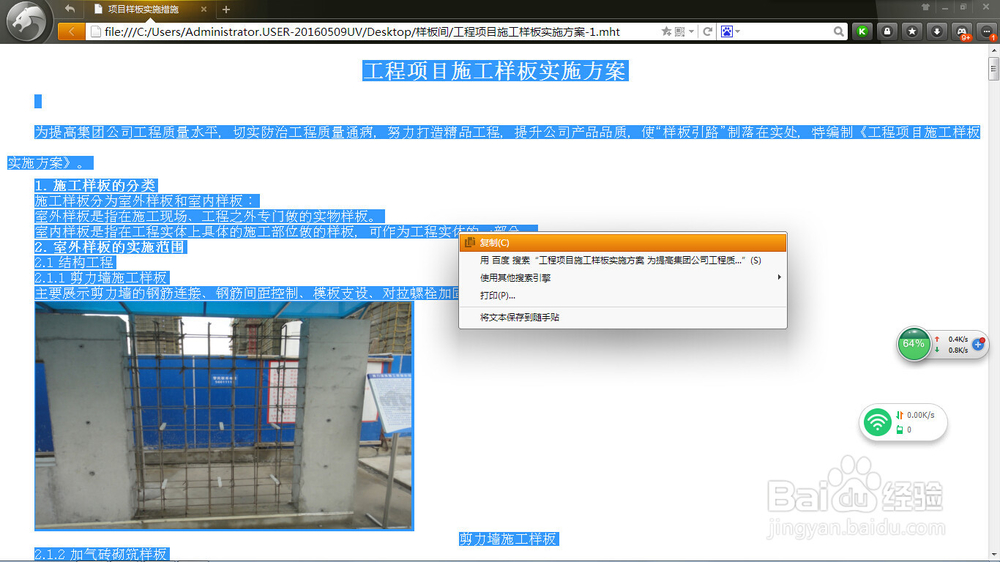Select 将文本保存到随手贴 menu item
This screenshot has height=562, width=1000.
[x=623, y=317]
